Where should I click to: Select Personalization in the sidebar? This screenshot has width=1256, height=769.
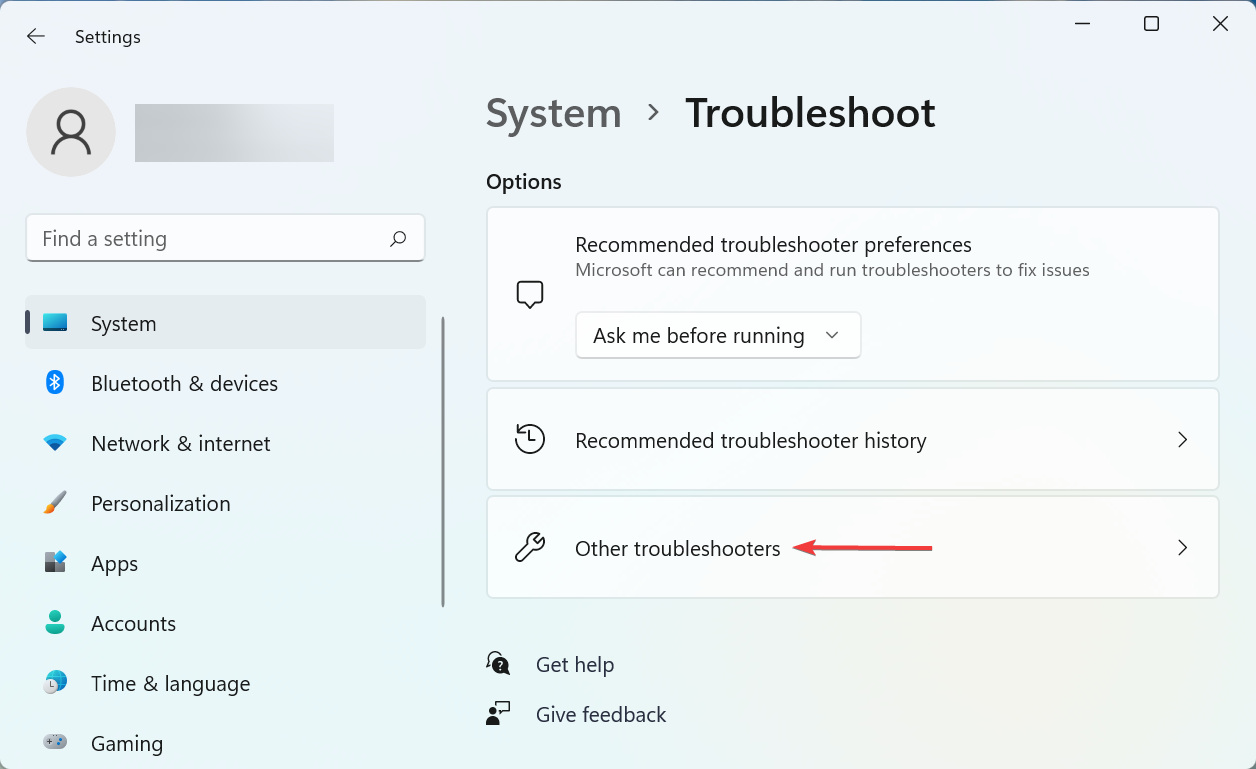[226, 503]
